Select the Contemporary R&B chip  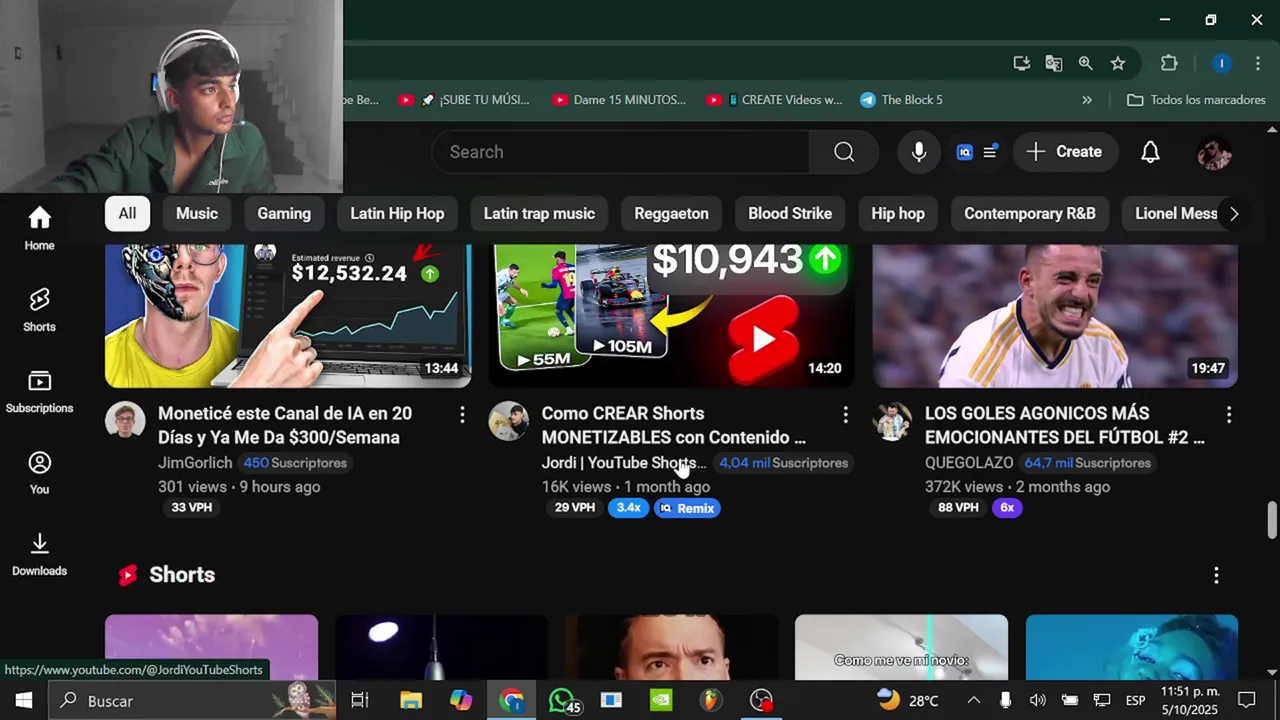1030,214
